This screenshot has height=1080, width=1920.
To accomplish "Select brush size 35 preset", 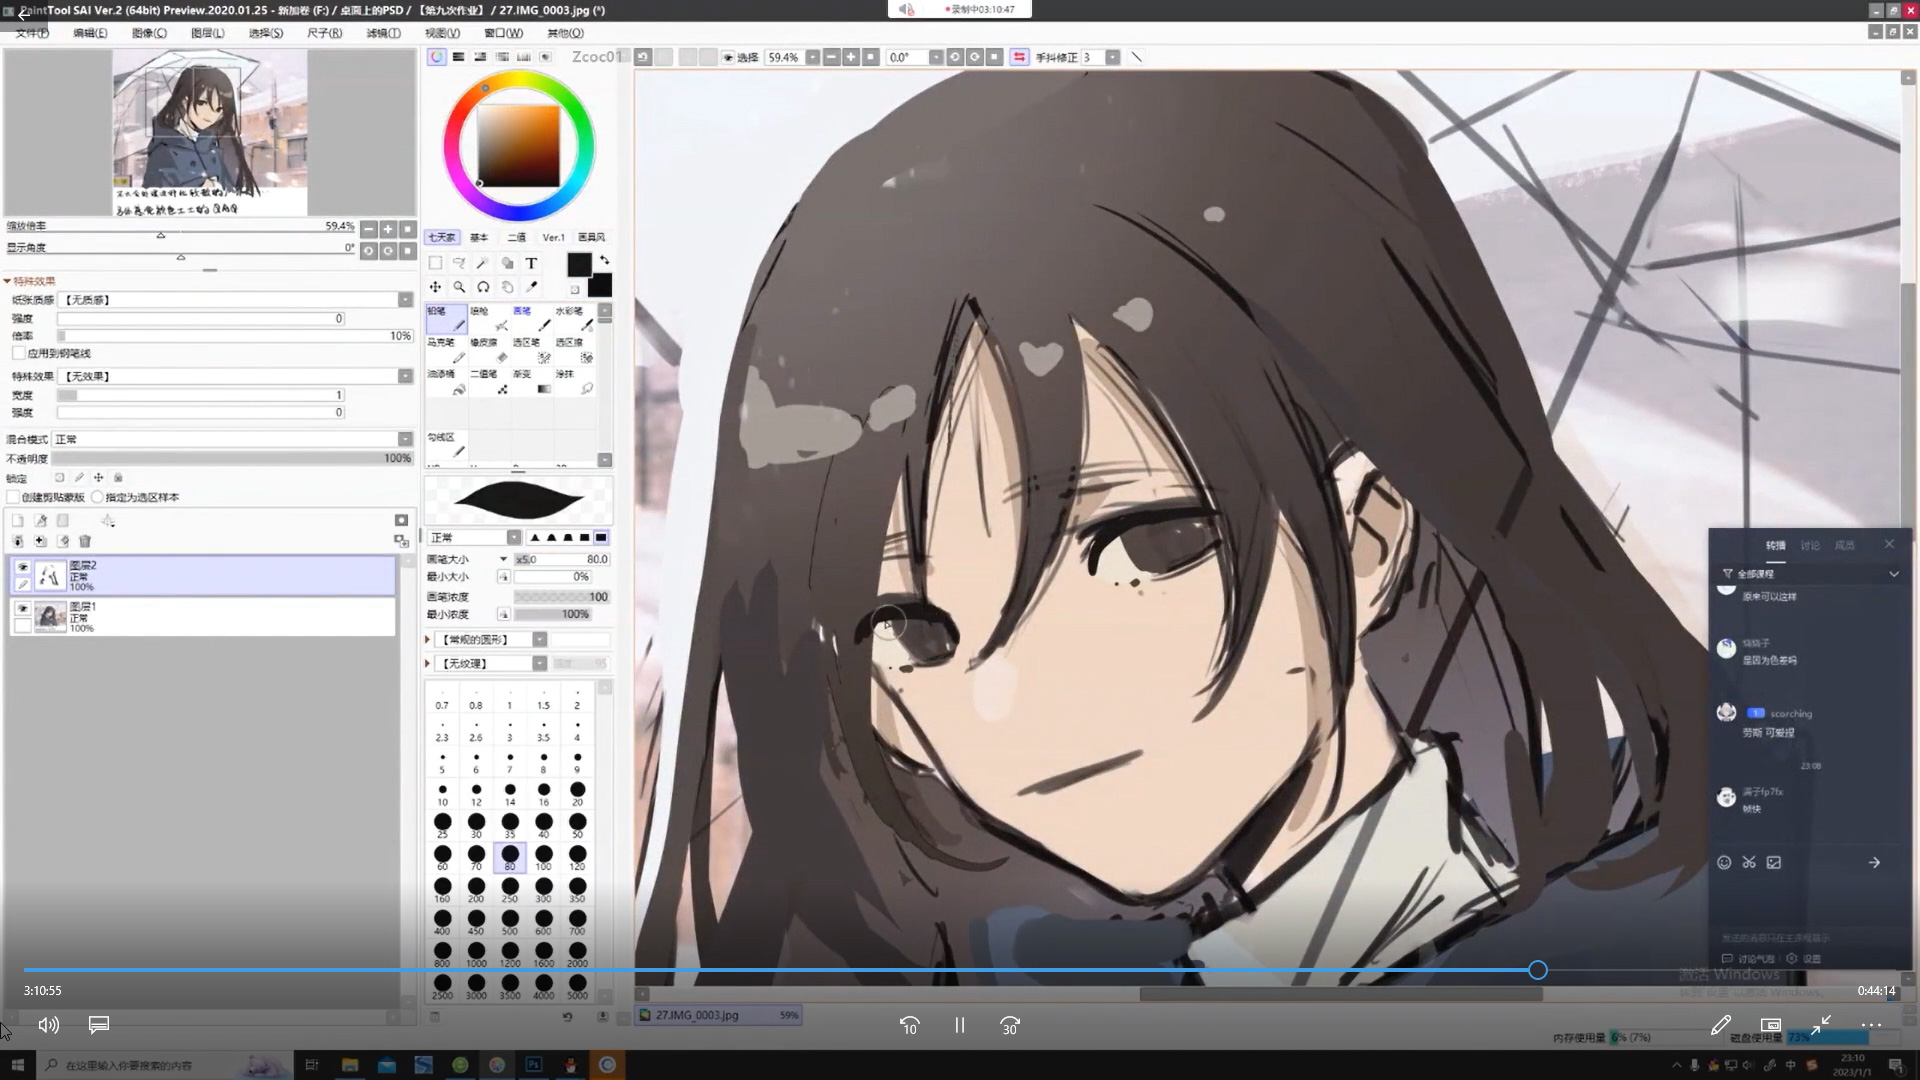I will (510, 825).
